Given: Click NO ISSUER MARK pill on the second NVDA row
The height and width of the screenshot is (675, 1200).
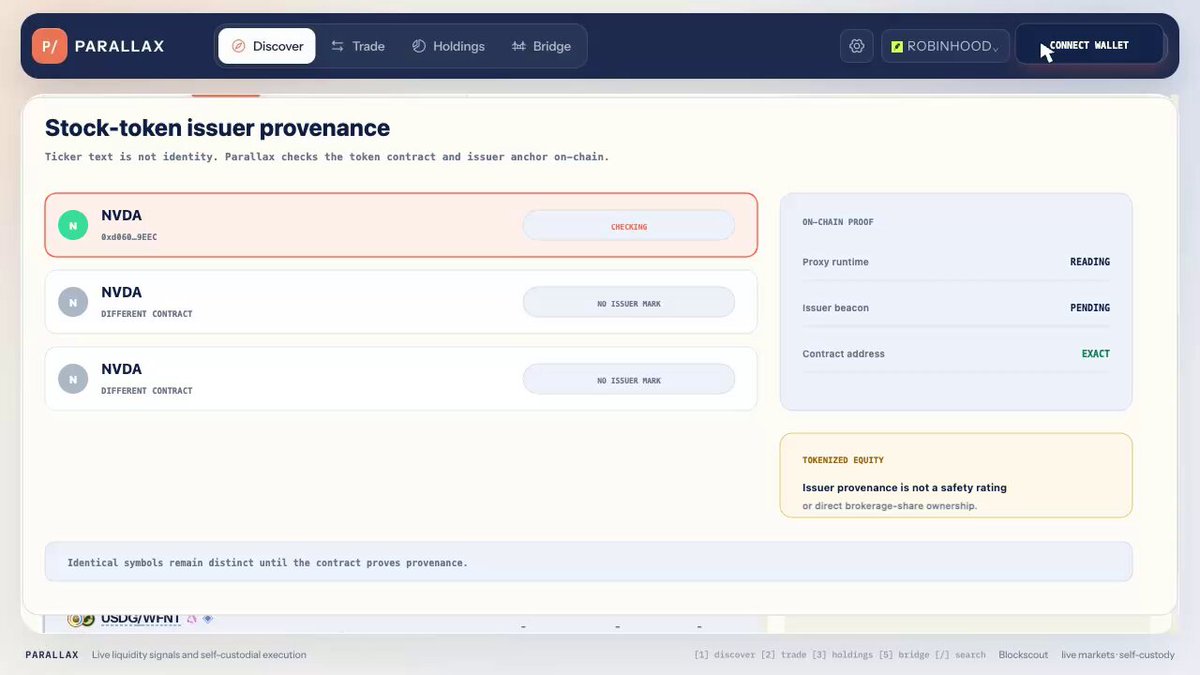Looking at the screenshot, I should pyautogui.click(x=629, y=303).
